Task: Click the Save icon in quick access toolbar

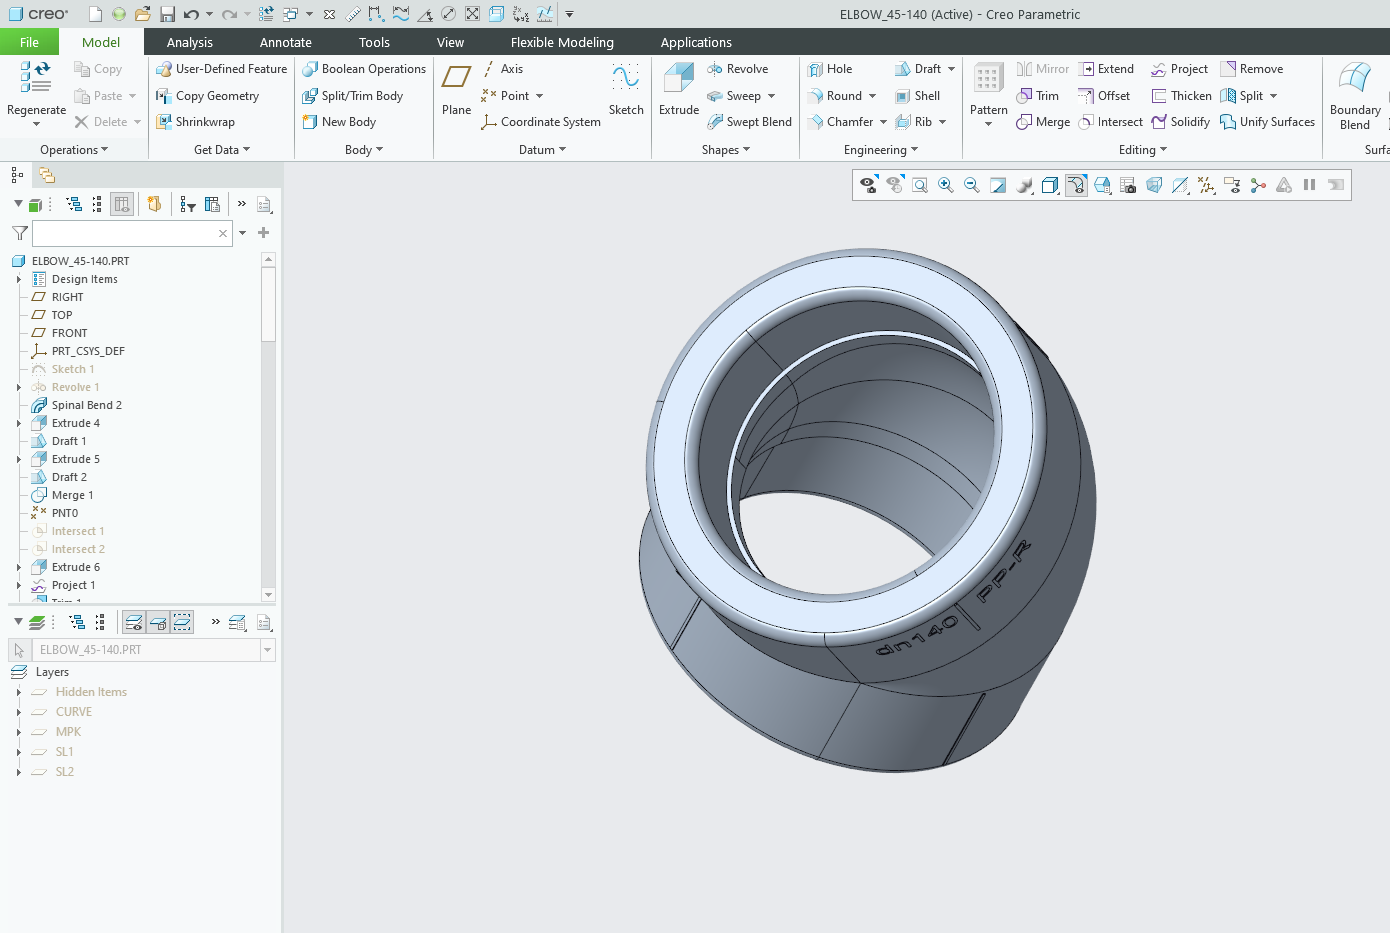Action: (x=167, y=14)
